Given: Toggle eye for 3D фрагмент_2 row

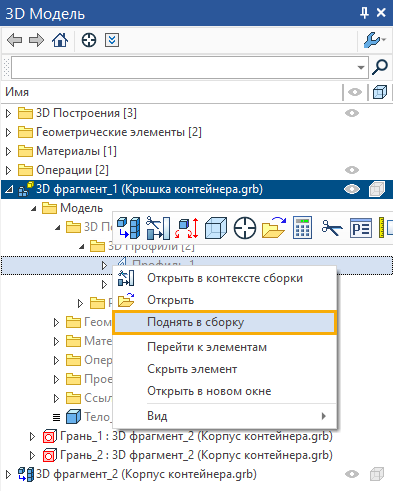Looking at the screenshot, I should [x=352, y=474].
